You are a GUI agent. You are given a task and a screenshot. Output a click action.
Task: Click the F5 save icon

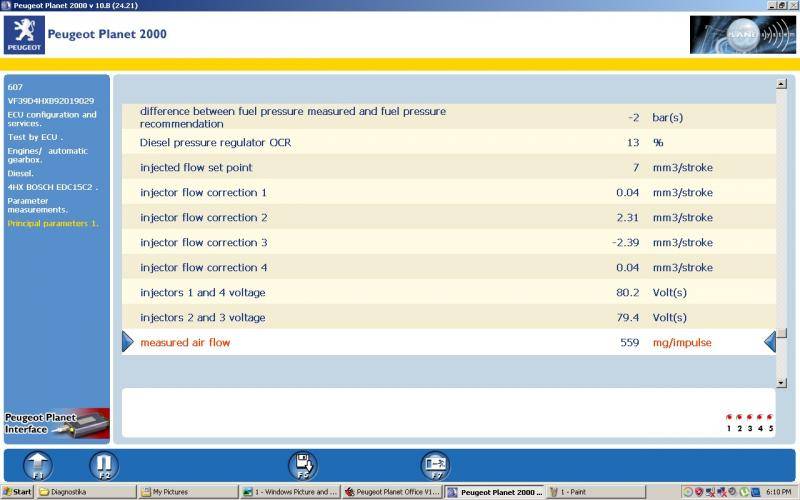point(303,465)
